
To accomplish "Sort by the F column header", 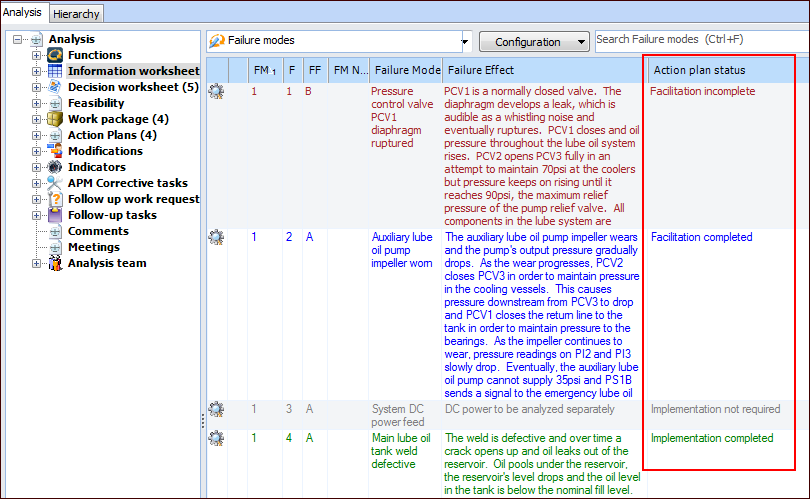I will [x=292, y=70].
